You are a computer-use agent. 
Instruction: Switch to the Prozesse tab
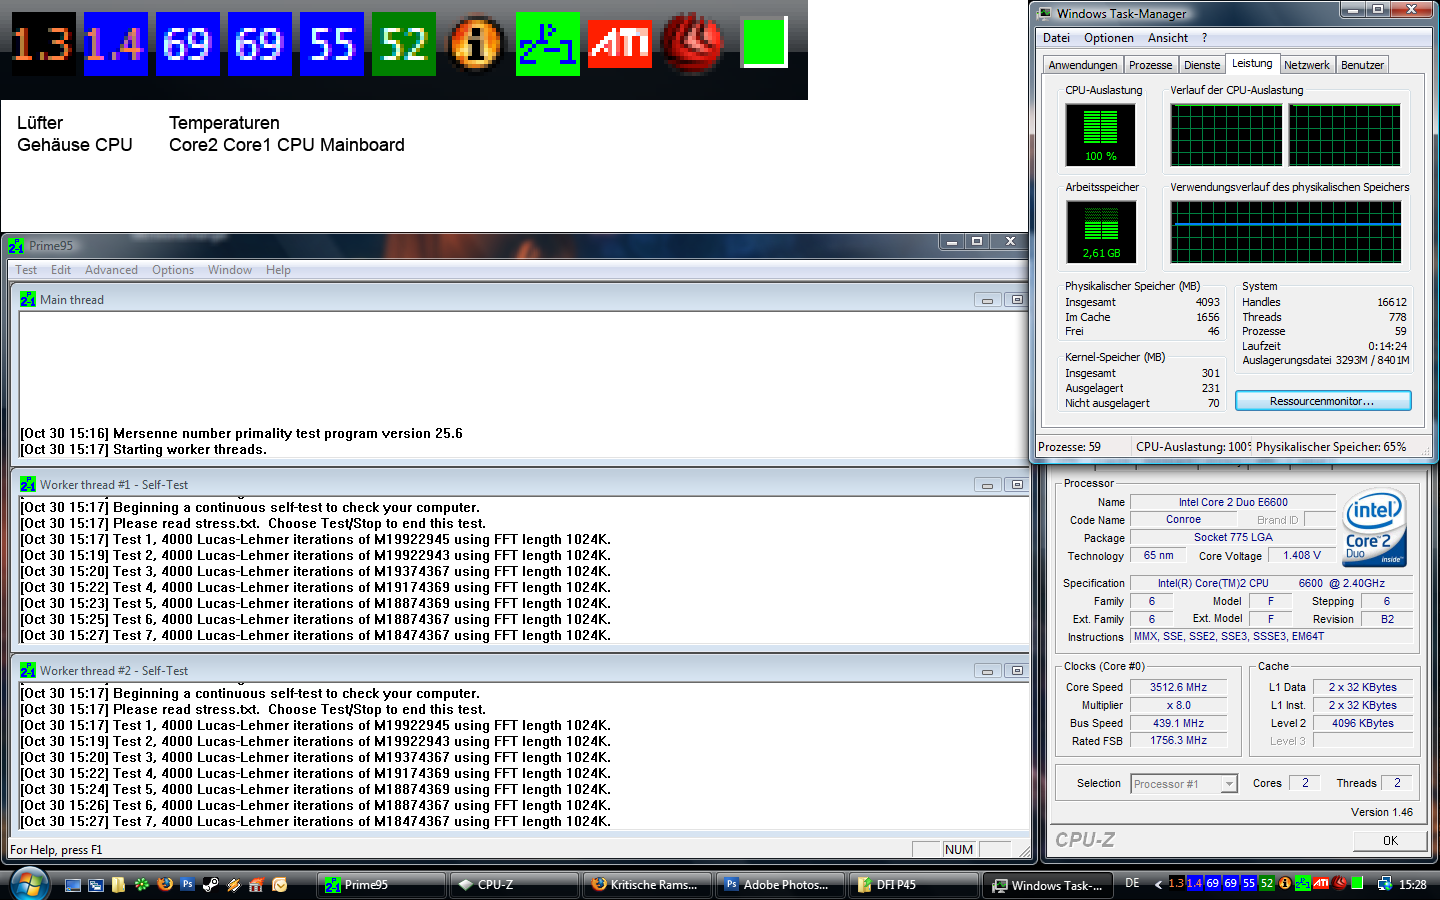pyautogui.click(x=1150, y=65)
